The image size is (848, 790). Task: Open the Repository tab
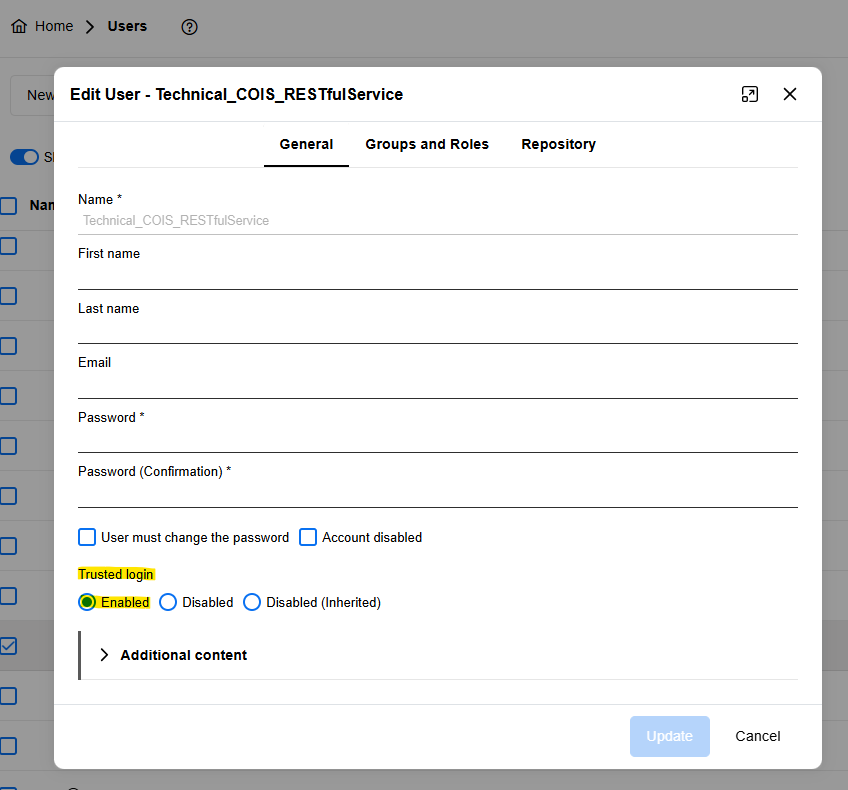pyautogui.click(x=558, y=144)
